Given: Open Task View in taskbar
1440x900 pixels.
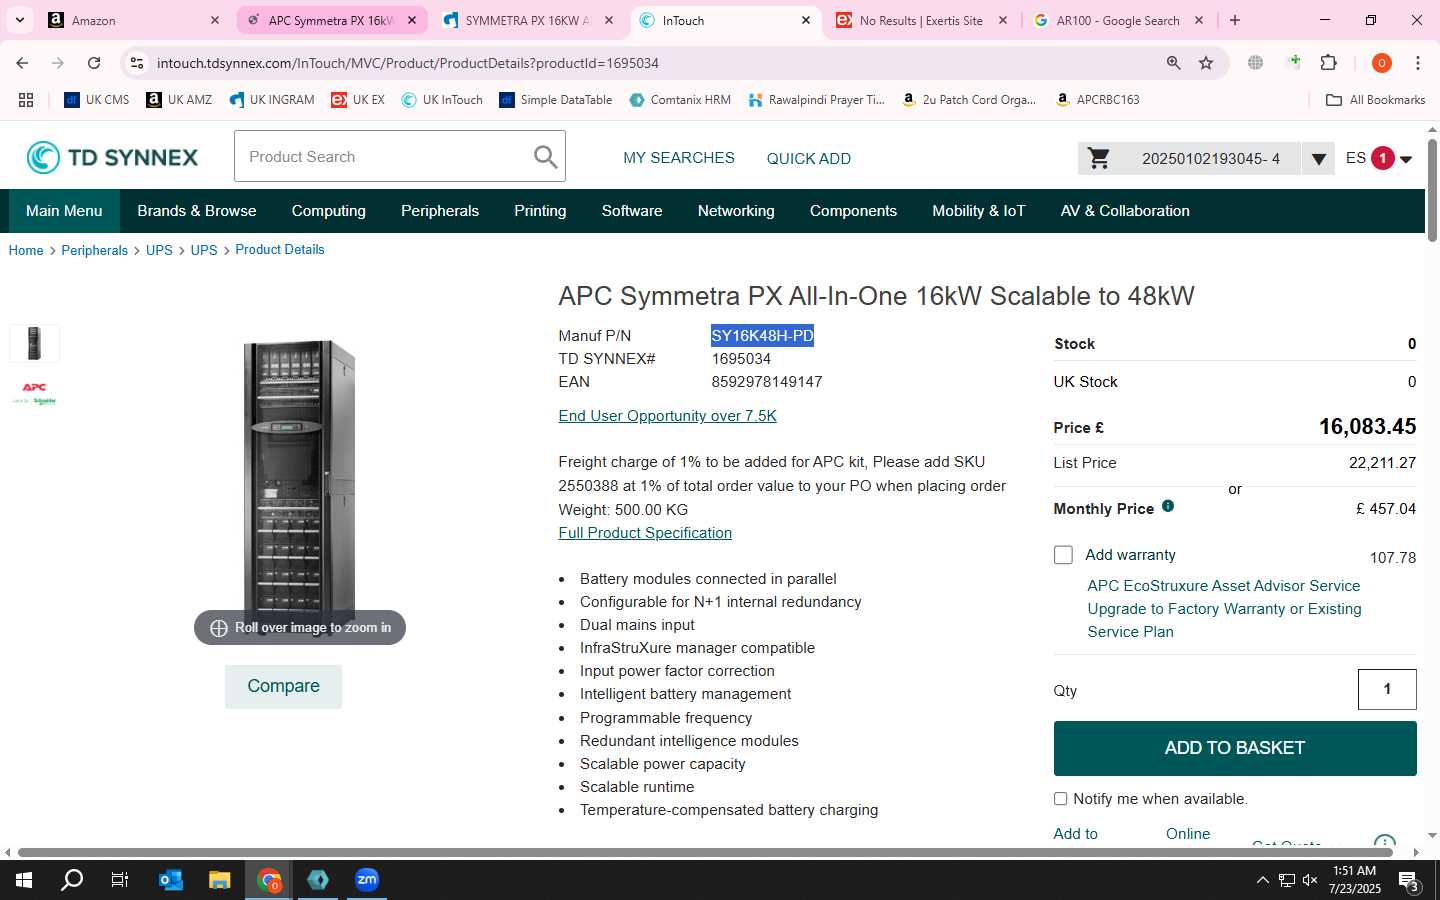Looking at the screenshot, I should click(x=119, y=880).
